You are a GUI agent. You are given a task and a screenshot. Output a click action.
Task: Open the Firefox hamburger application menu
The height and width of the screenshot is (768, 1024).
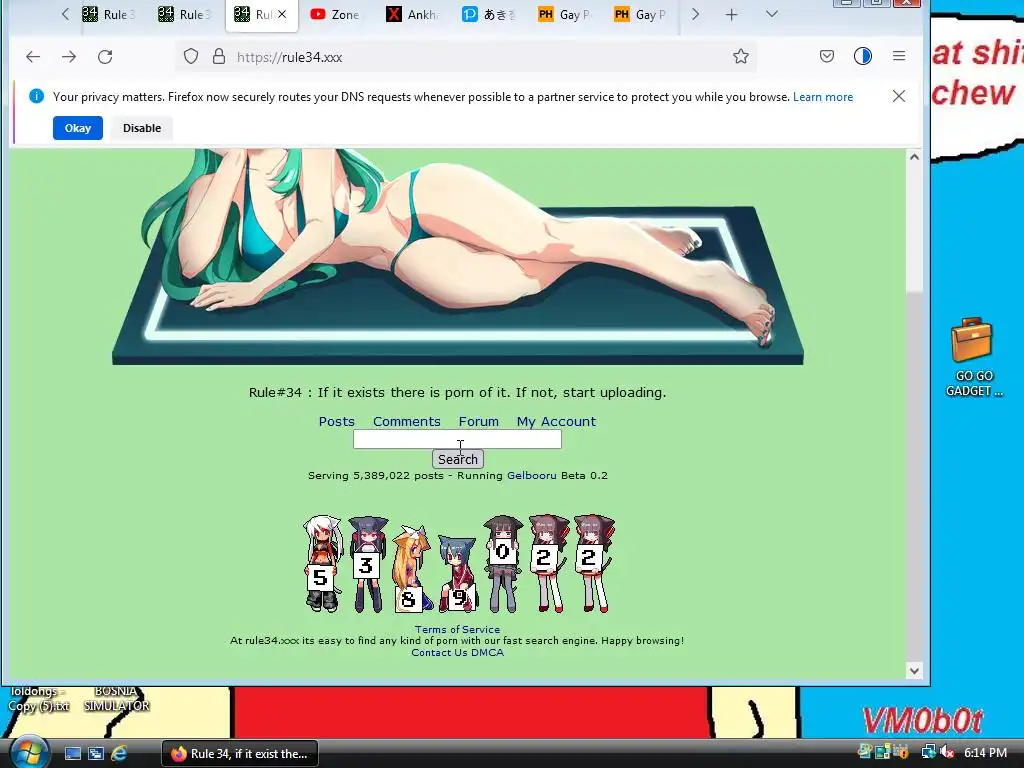[x=899, y=56]
